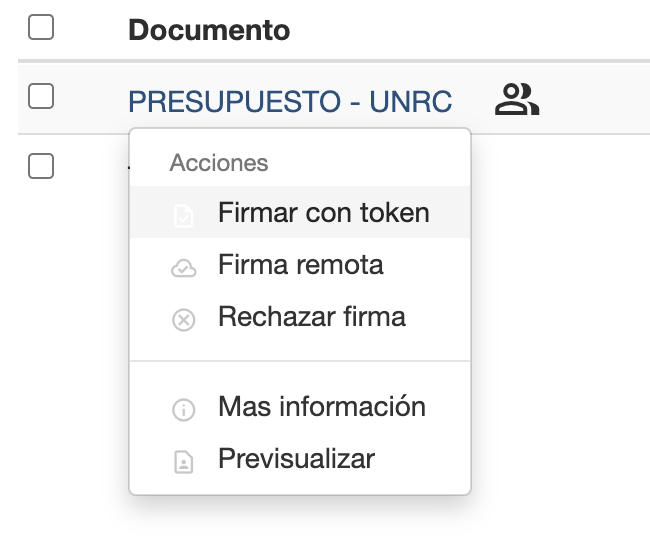Click the shared users icon beside PRESUPUESTO - UNRC
Screen dimensions: 650x537
coord(517,100)
